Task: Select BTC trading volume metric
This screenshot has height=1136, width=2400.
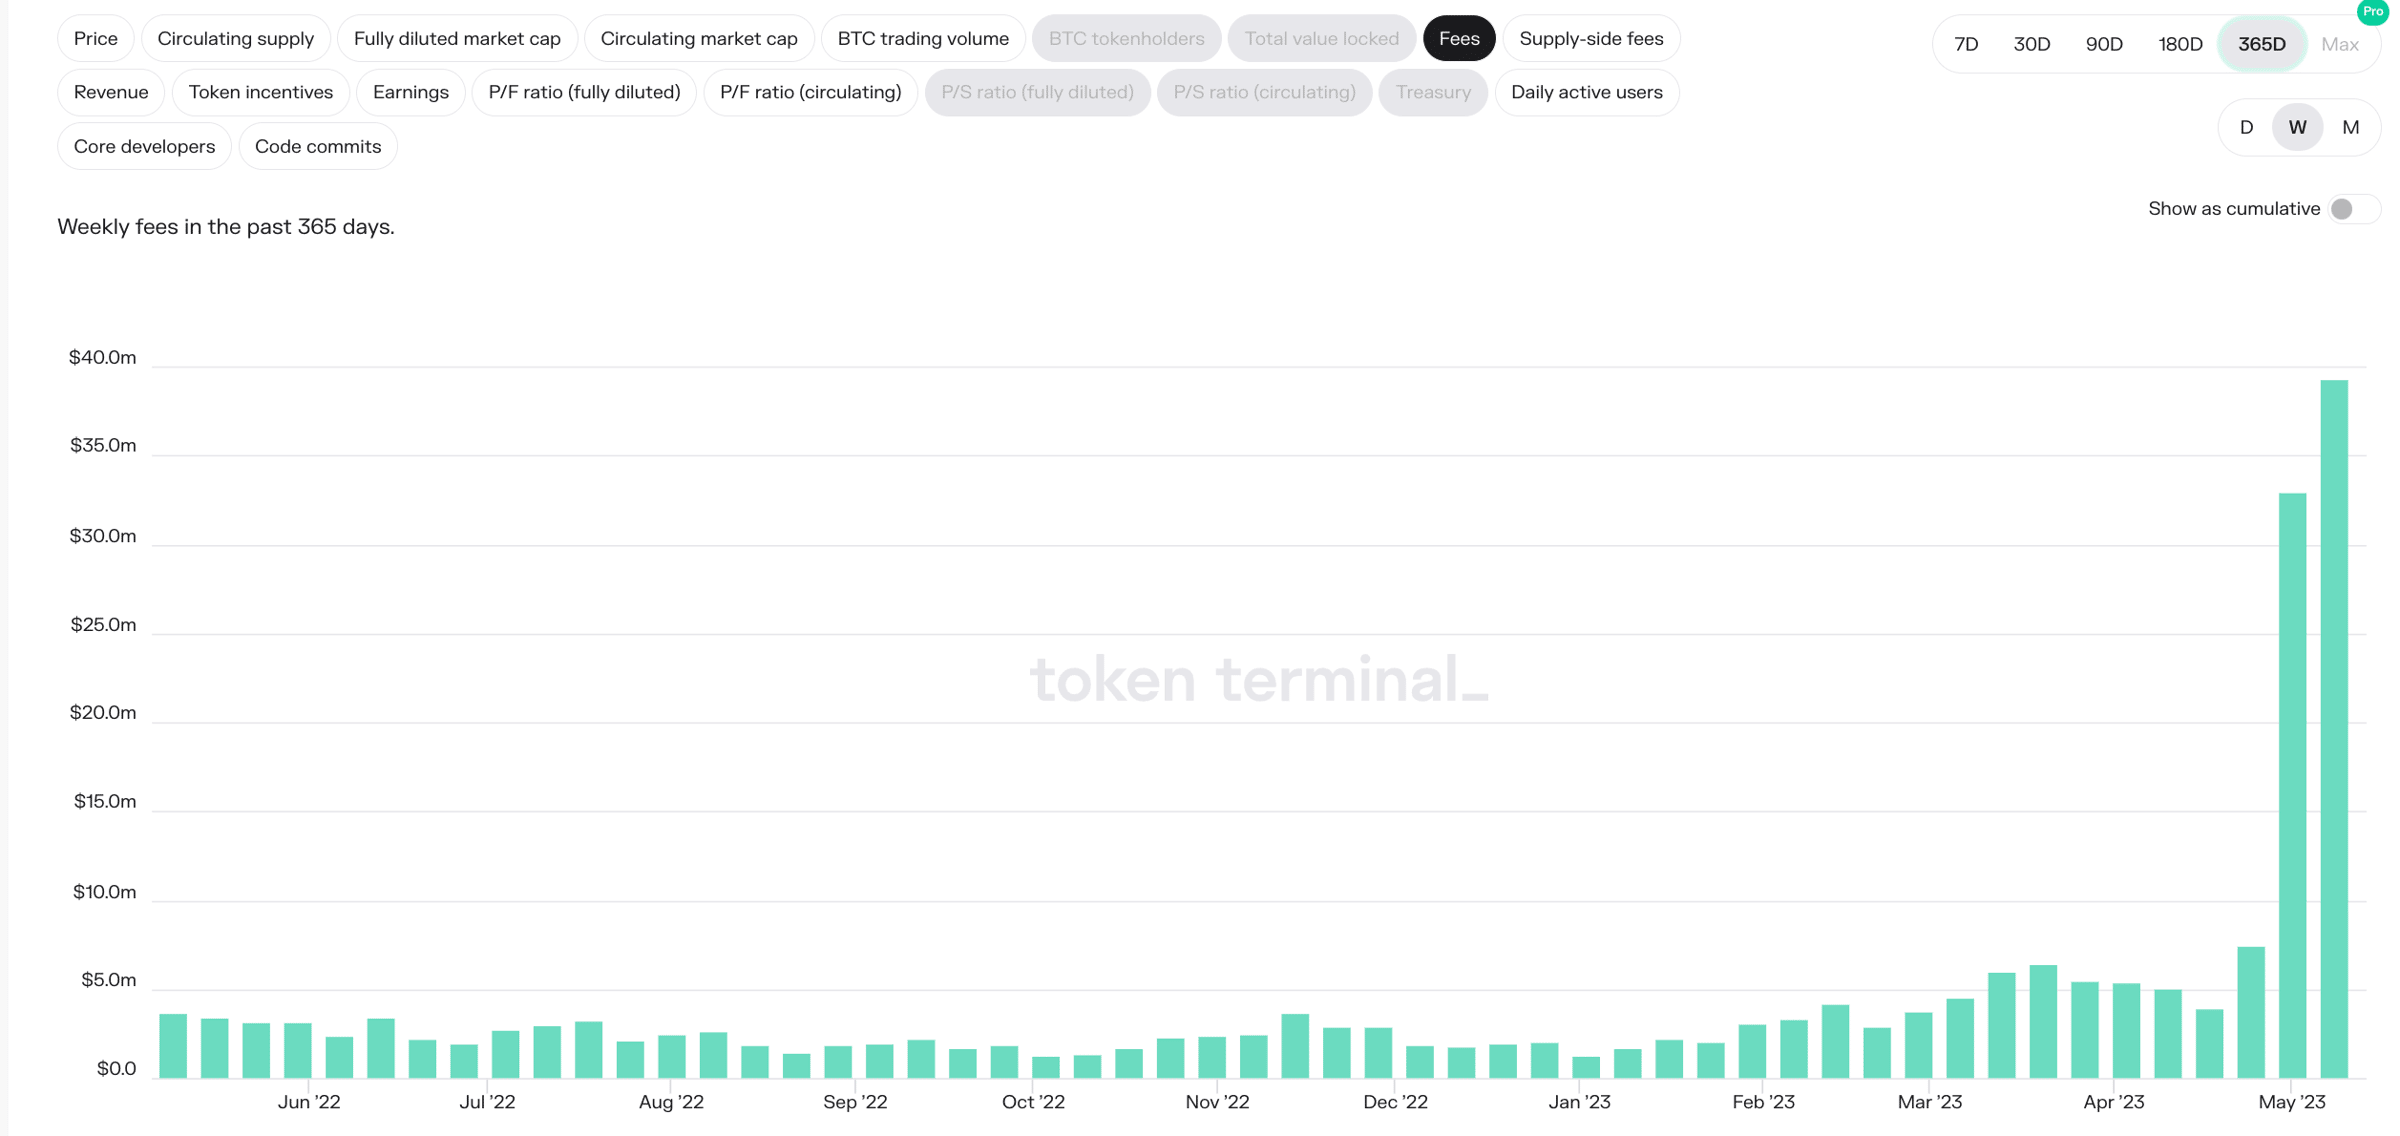Action: pos(922,38)
